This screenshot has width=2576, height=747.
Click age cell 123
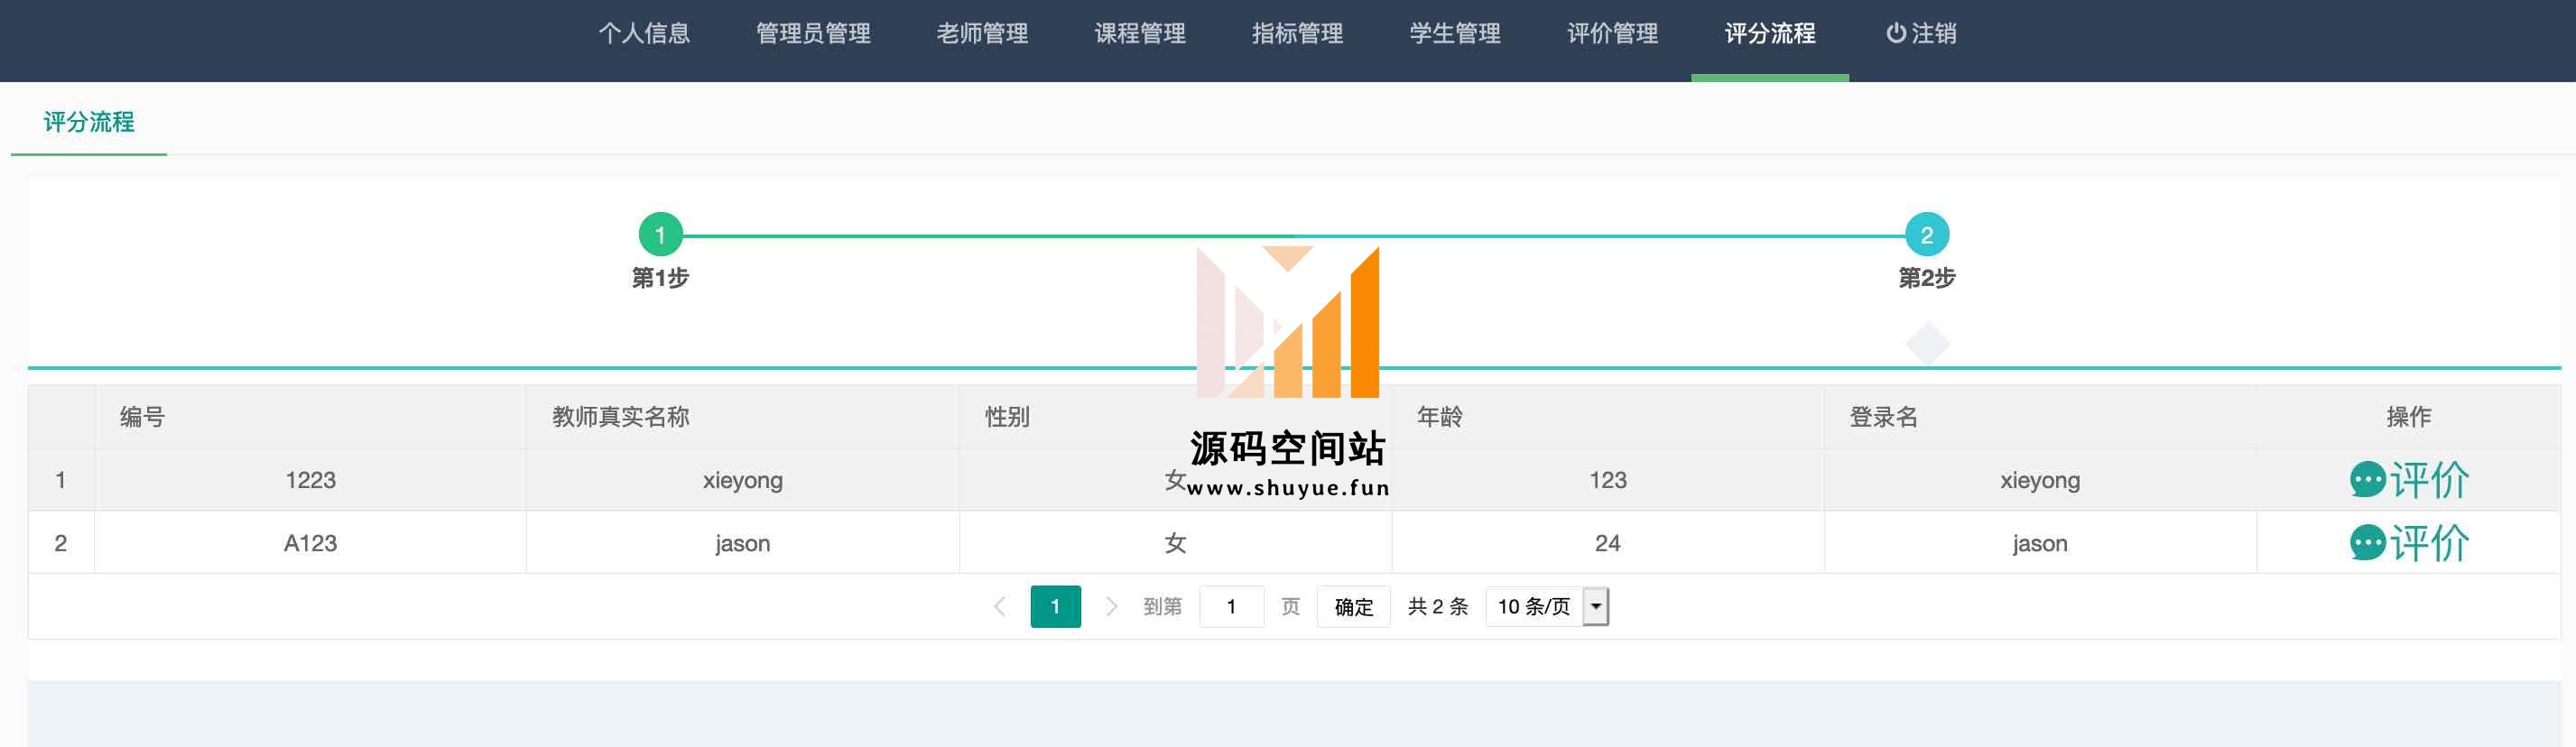[x=1607, y=480]
